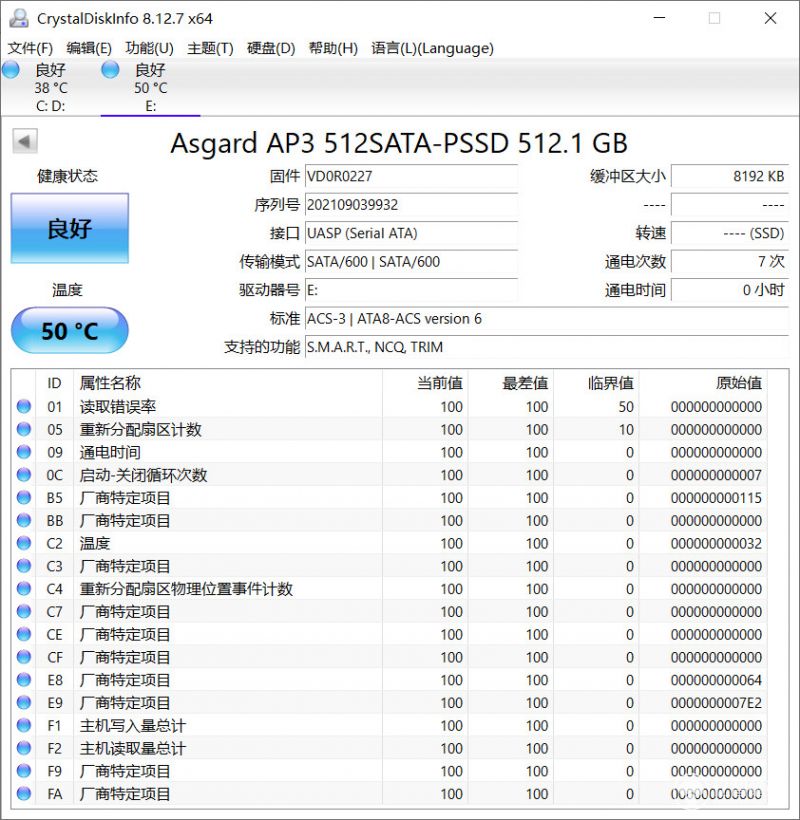Click the power on count field 7 次
This screenshot has height=820, width=800.
pyautogui.click(x=729, y=261)
